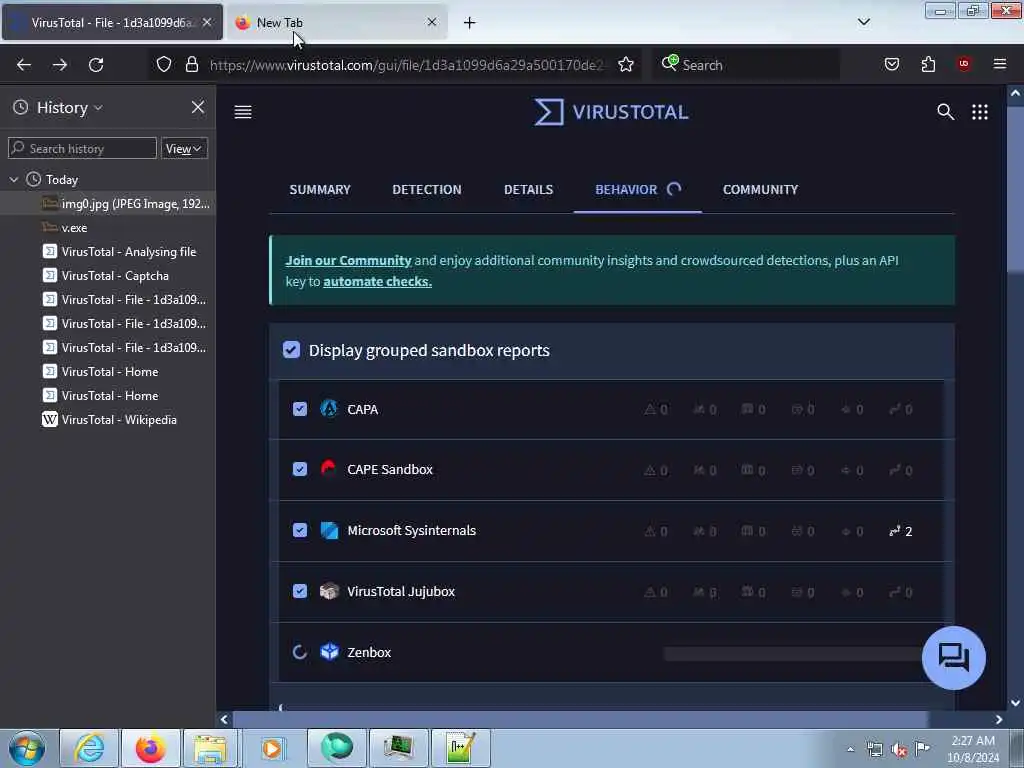Viewport: 1024px width, 768px height.
Task: Open VirusTotal - Wikipedia history entry
Action: 108,419
